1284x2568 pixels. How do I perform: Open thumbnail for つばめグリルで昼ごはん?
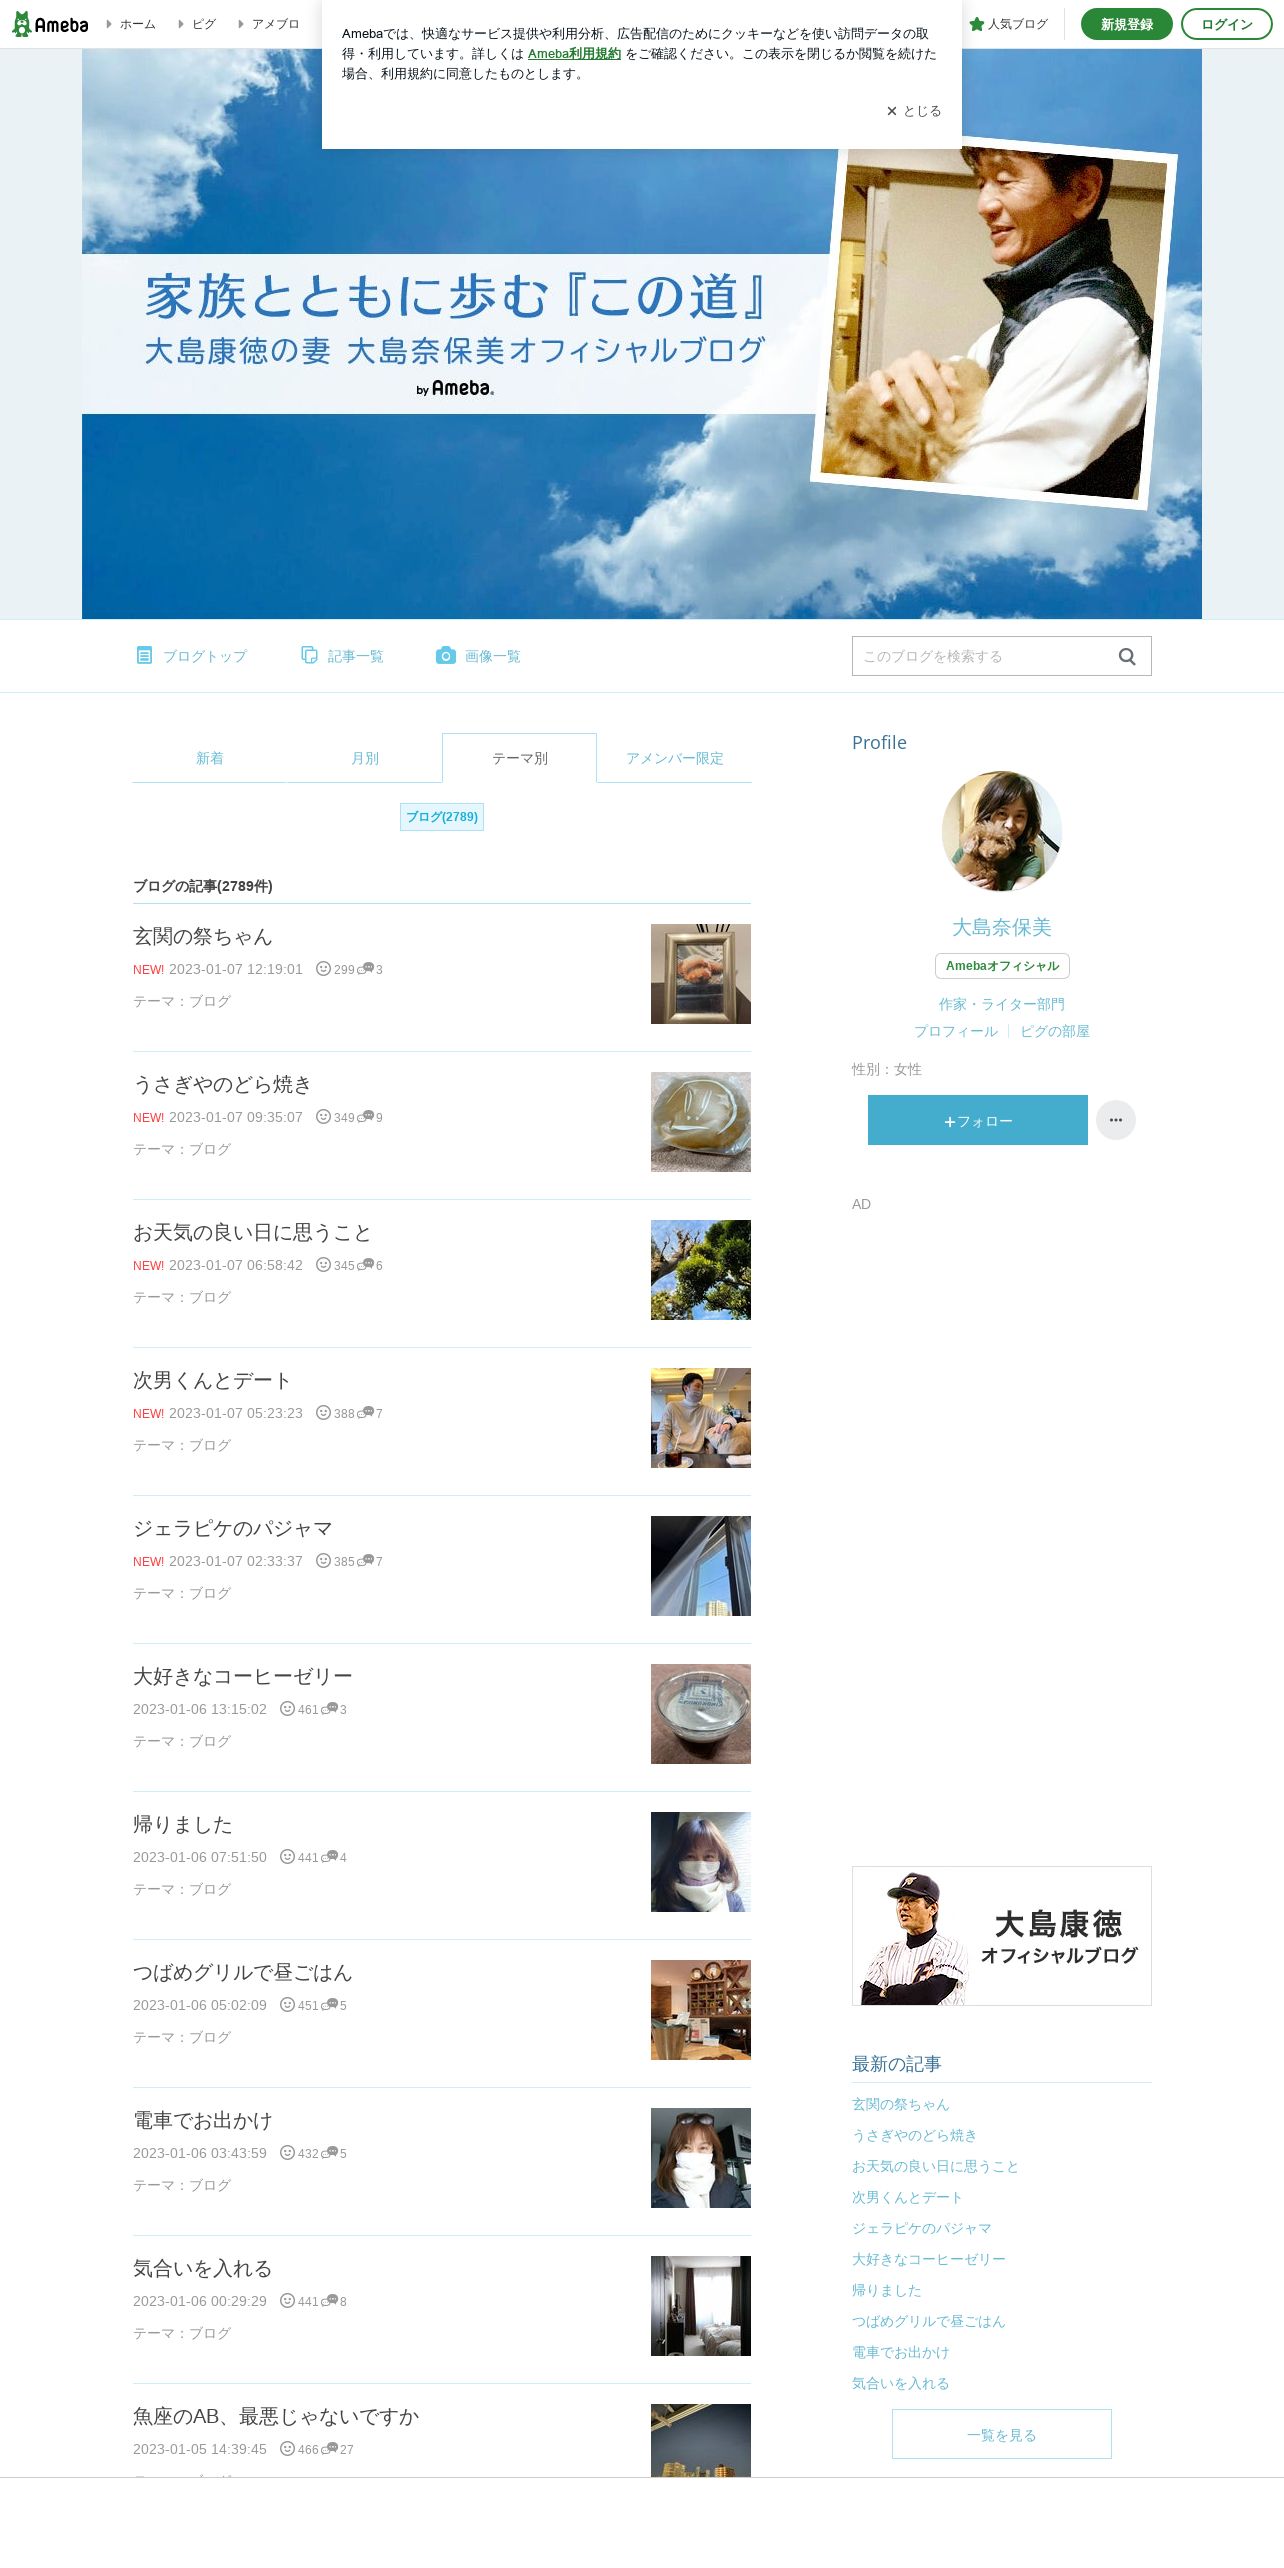point(701,2010)
